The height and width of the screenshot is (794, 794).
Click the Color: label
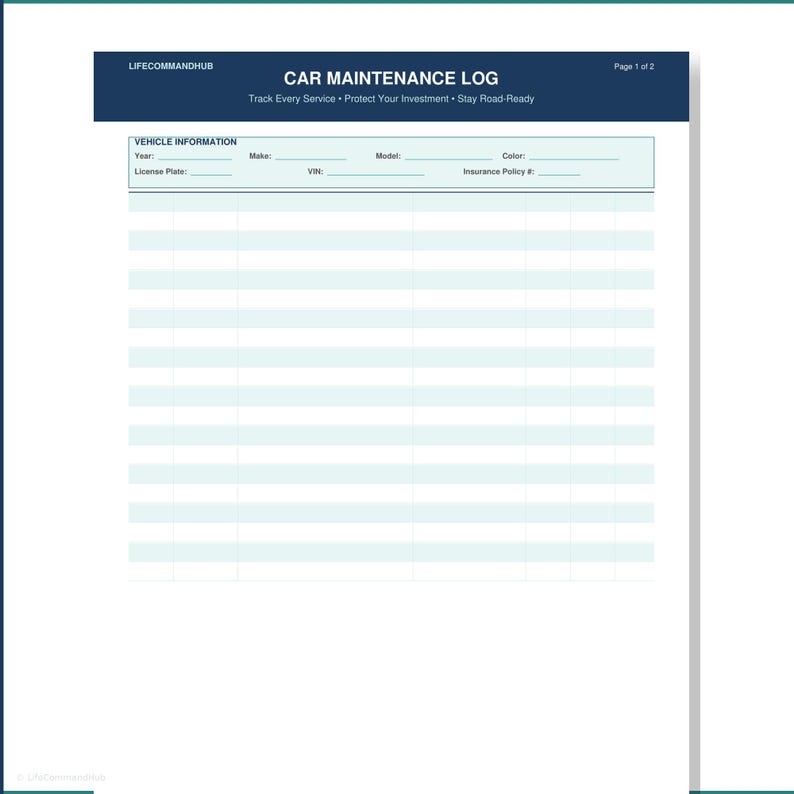(x=513, y=156)
